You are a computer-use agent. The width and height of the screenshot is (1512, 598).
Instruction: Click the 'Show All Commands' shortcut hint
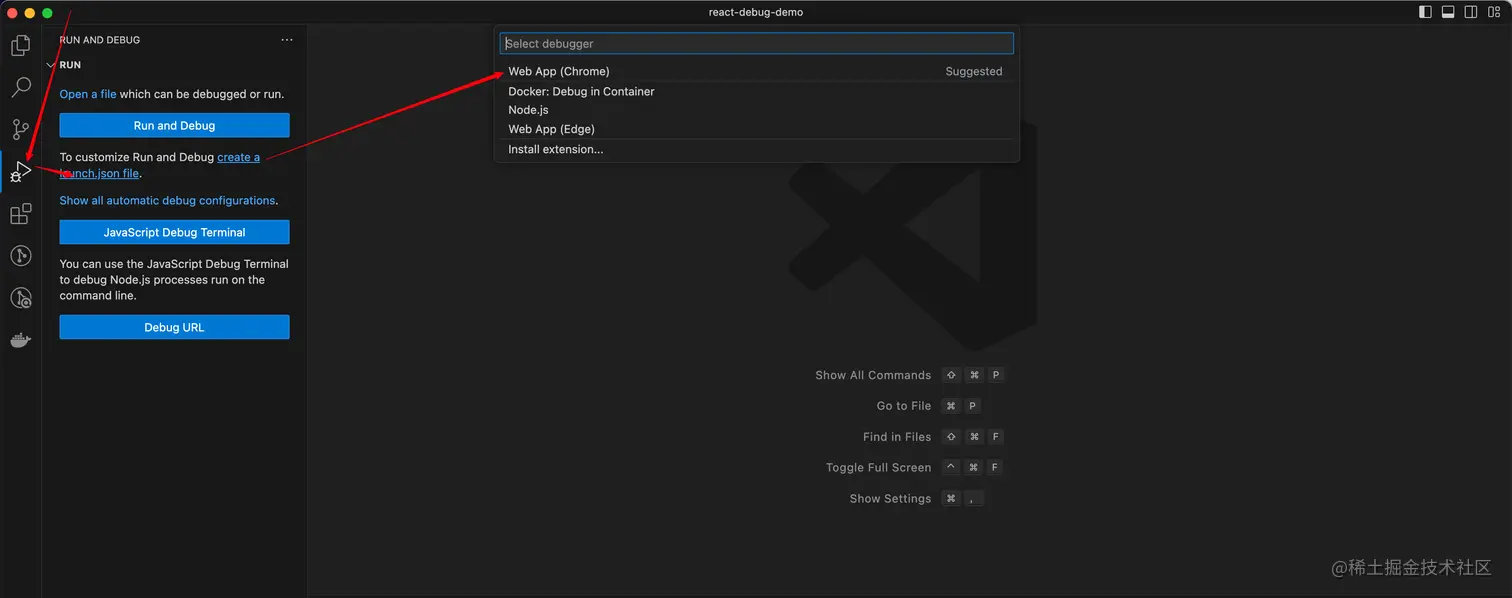coord(873,375)
